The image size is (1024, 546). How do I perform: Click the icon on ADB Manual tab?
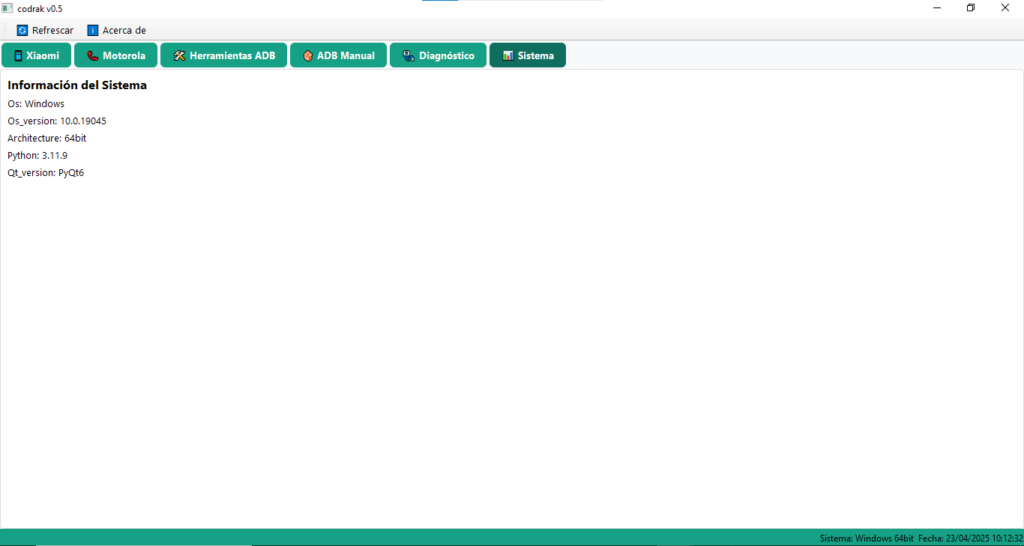click(307, 56)
